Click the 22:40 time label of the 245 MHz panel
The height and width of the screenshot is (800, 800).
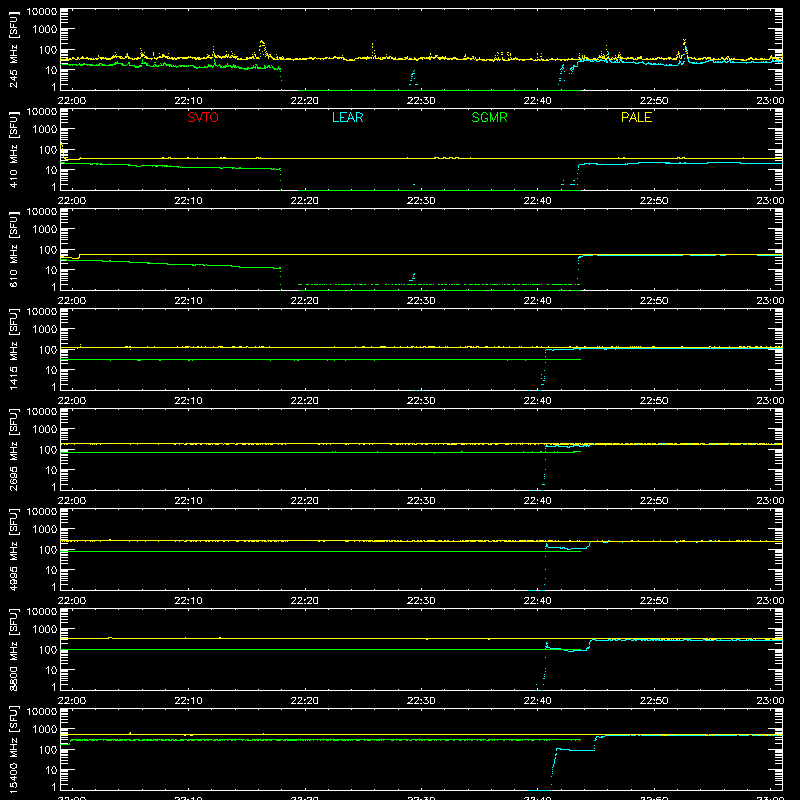pos(537,101)
